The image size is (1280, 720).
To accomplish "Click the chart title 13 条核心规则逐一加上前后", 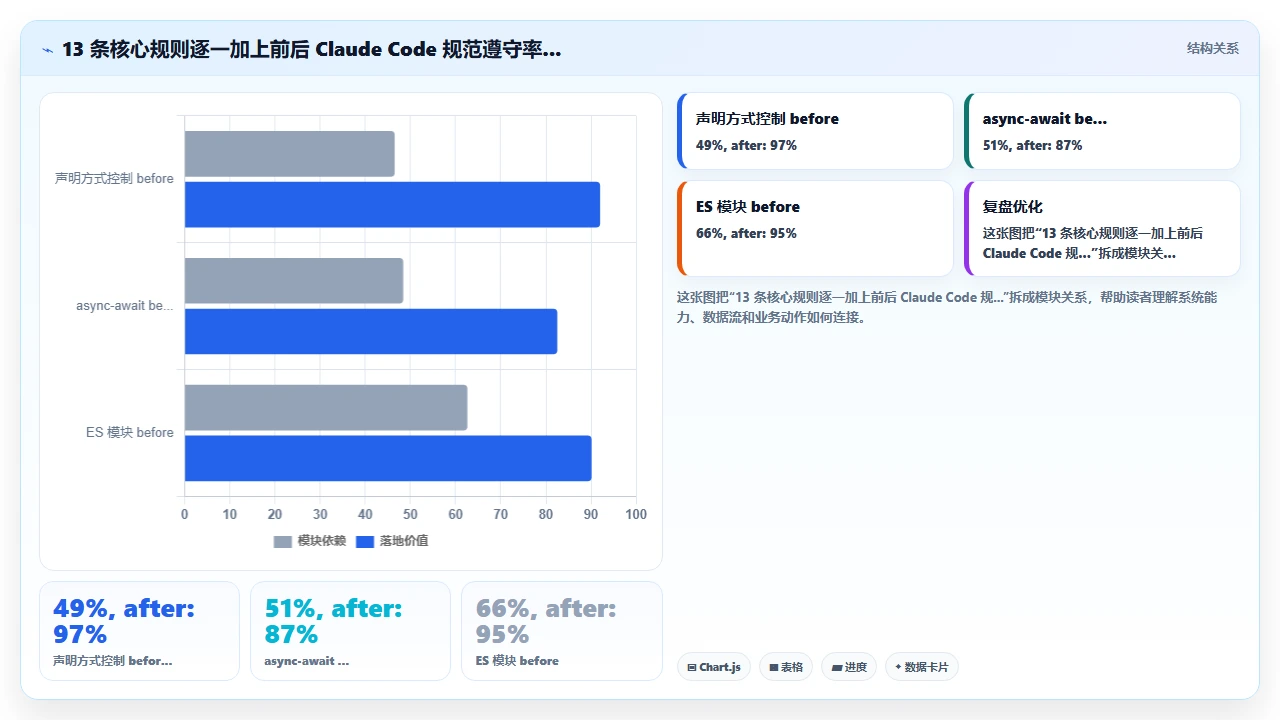I will 312,49.
